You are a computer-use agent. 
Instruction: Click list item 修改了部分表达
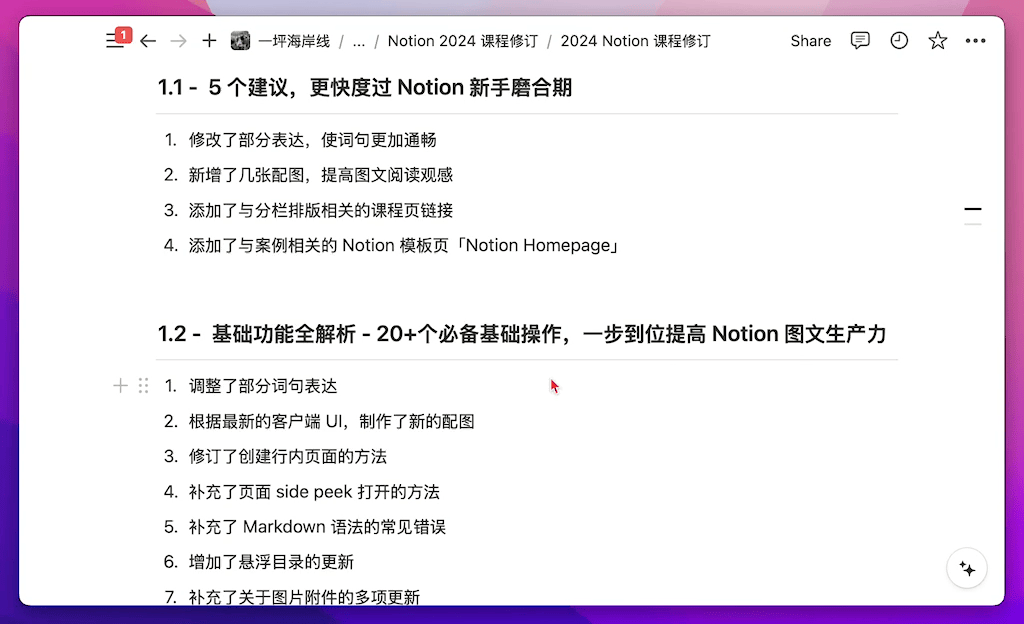[312, 140]
